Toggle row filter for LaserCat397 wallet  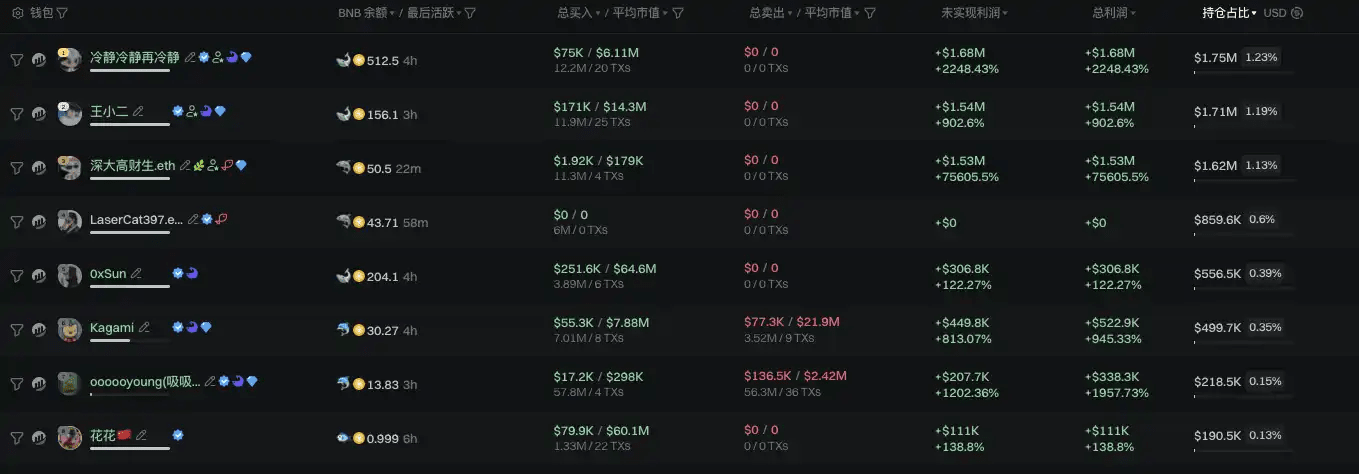point(17,222)
